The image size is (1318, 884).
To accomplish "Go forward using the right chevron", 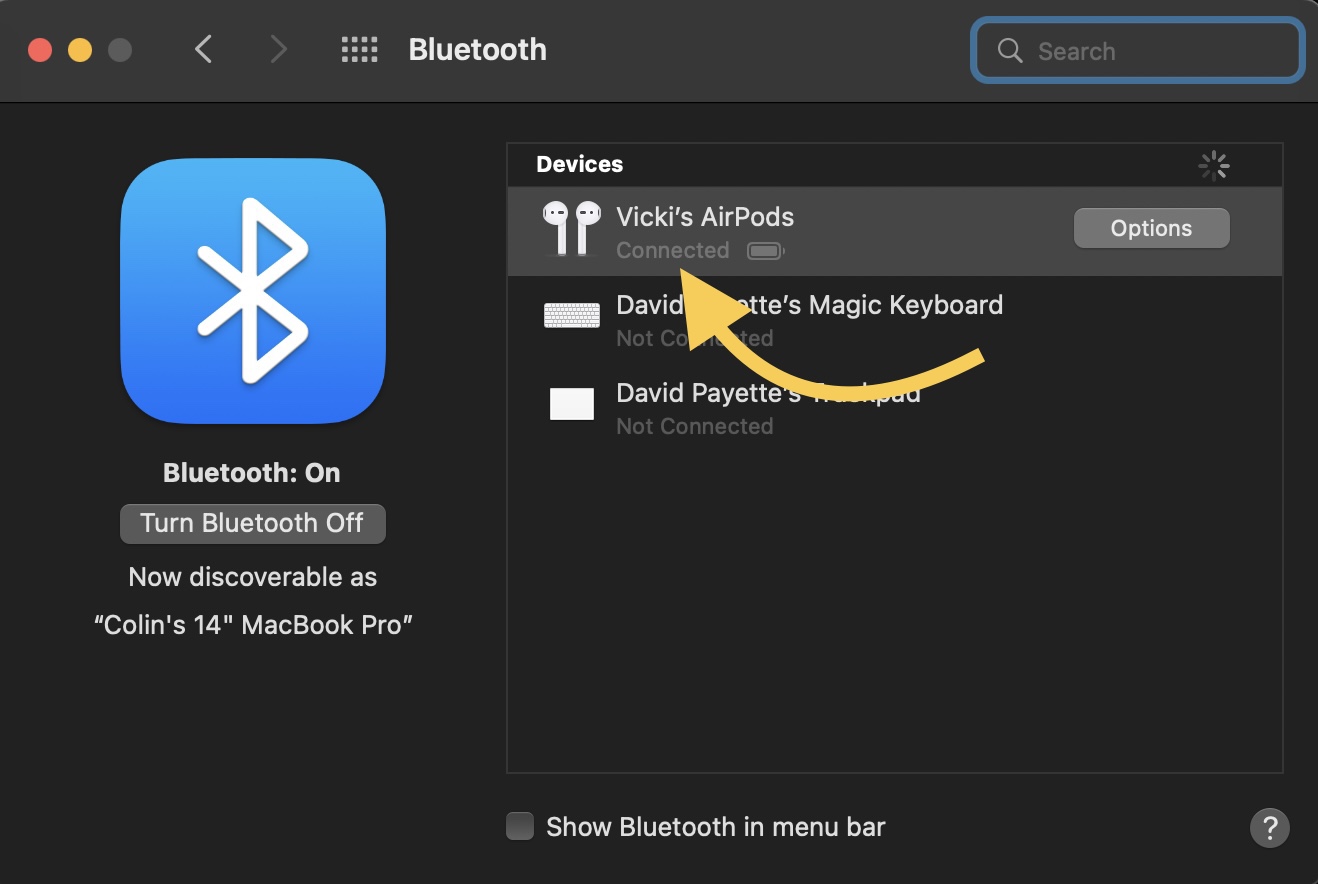I will pos(279,49).
